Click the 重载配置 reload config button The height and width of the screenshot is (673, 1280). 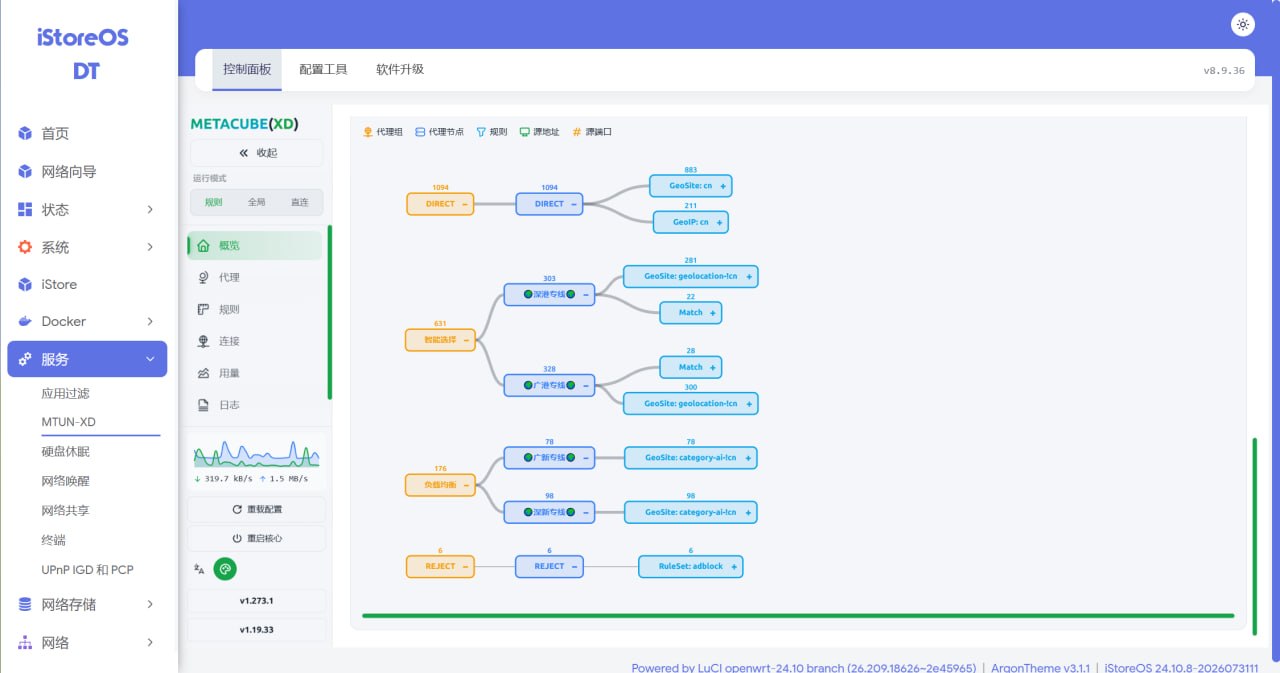pyautogui.click(x=256, y=509)
